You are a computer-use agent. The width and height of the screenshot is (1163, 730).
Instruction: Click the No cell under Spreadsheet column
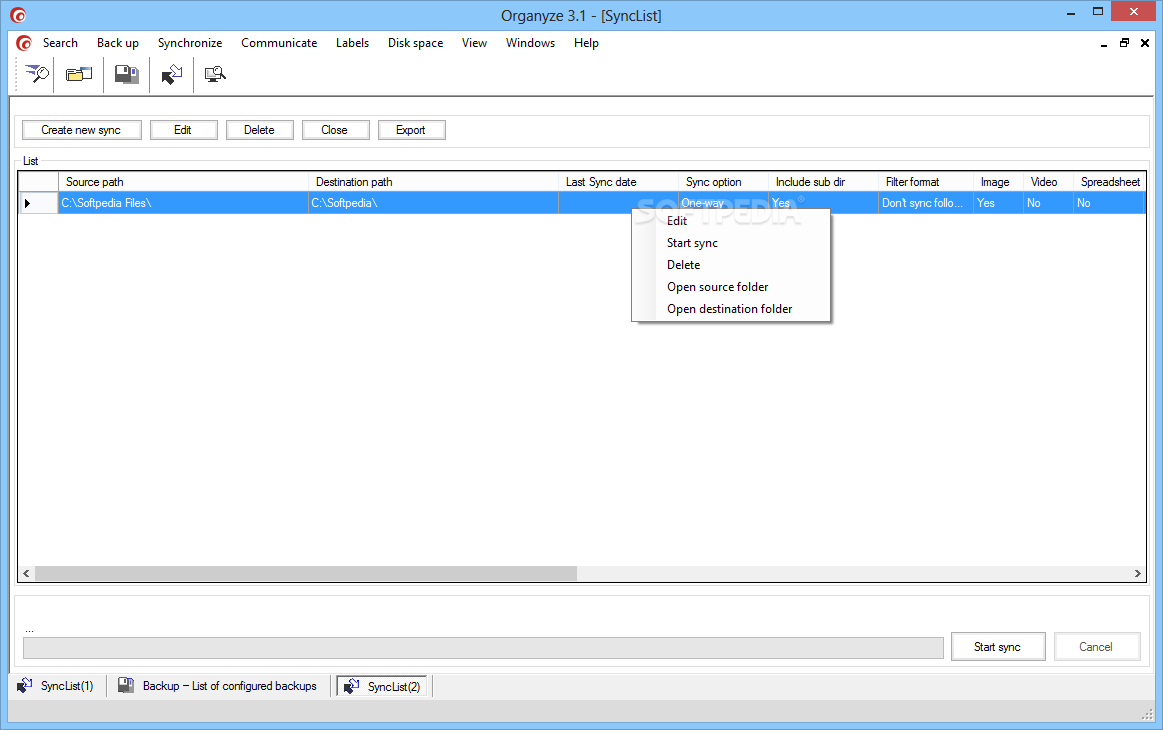pyautogui.click(x=1110, y=203)
